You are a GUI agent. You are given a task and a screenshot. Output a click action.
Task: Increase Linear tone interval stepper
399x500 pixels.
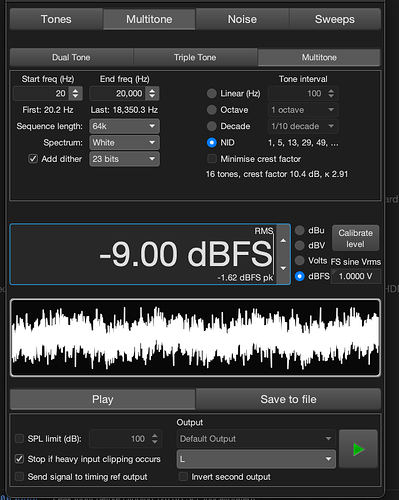(x=331, y=90)
